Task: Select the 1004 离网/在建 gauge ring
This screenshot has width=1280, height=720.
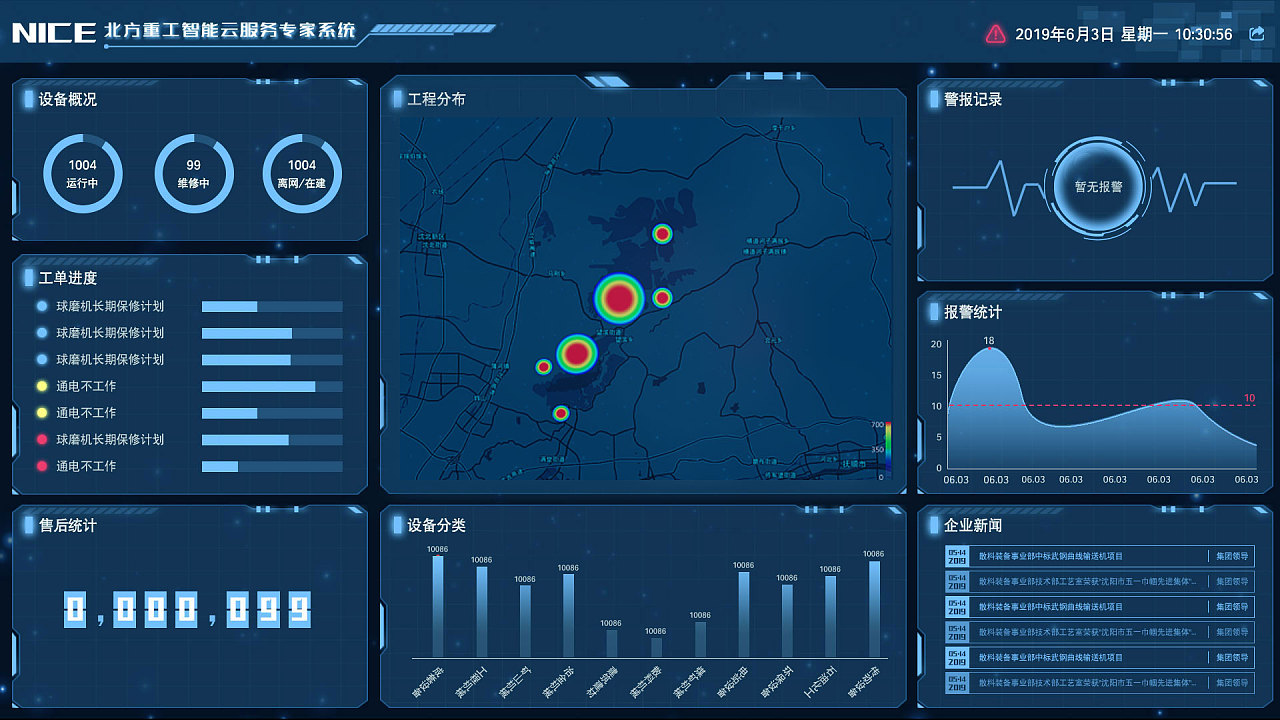Action: 302,174
